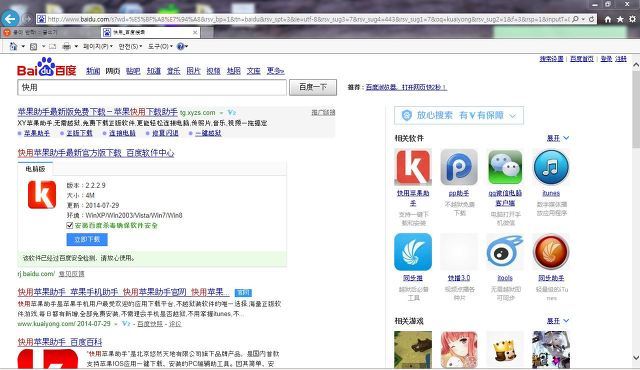The image size is (640, 370).
Task: Close the Baidu search tab
Action: coord(195,32)
